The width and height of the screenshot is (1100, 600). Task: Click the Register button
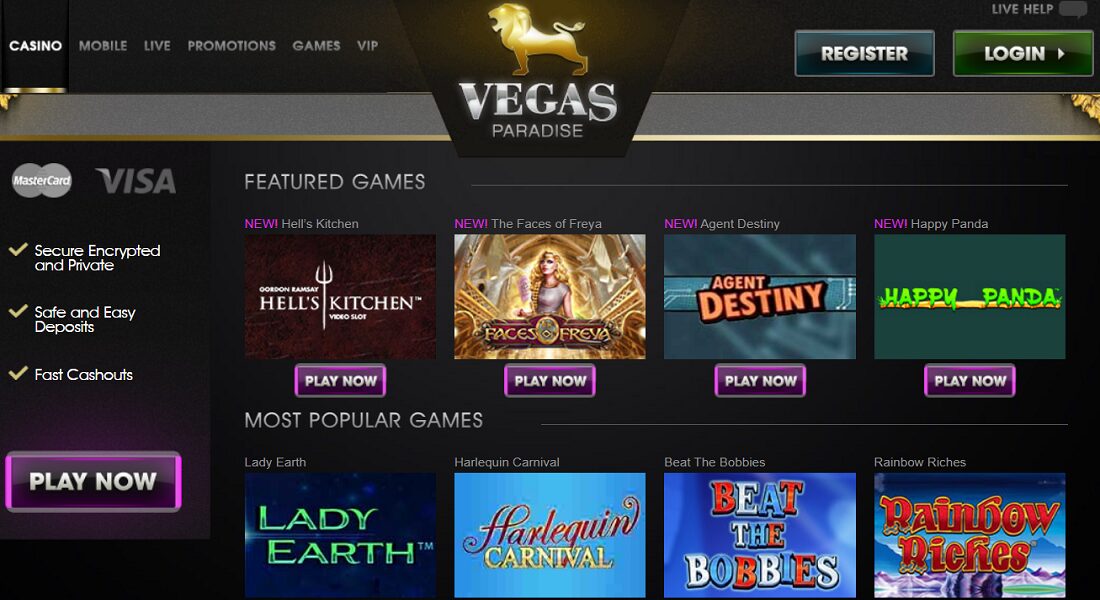pyautogui.click(x=864, y=53)
